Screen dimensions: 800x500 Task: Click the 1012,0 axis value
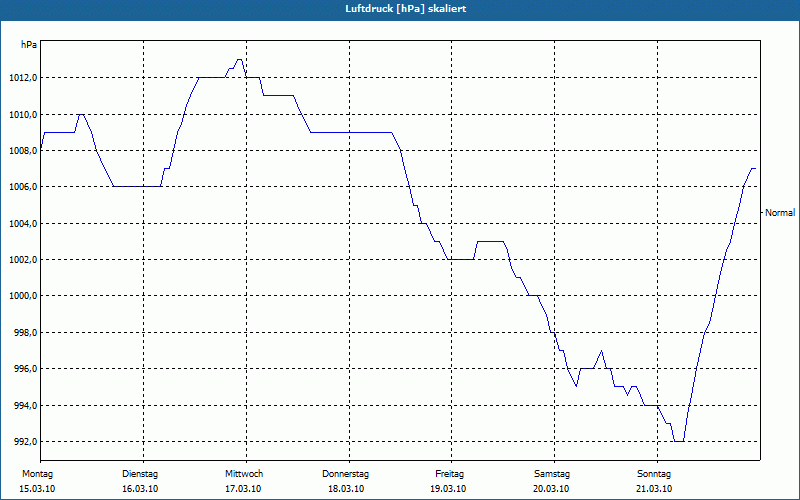tap(24, 78)
